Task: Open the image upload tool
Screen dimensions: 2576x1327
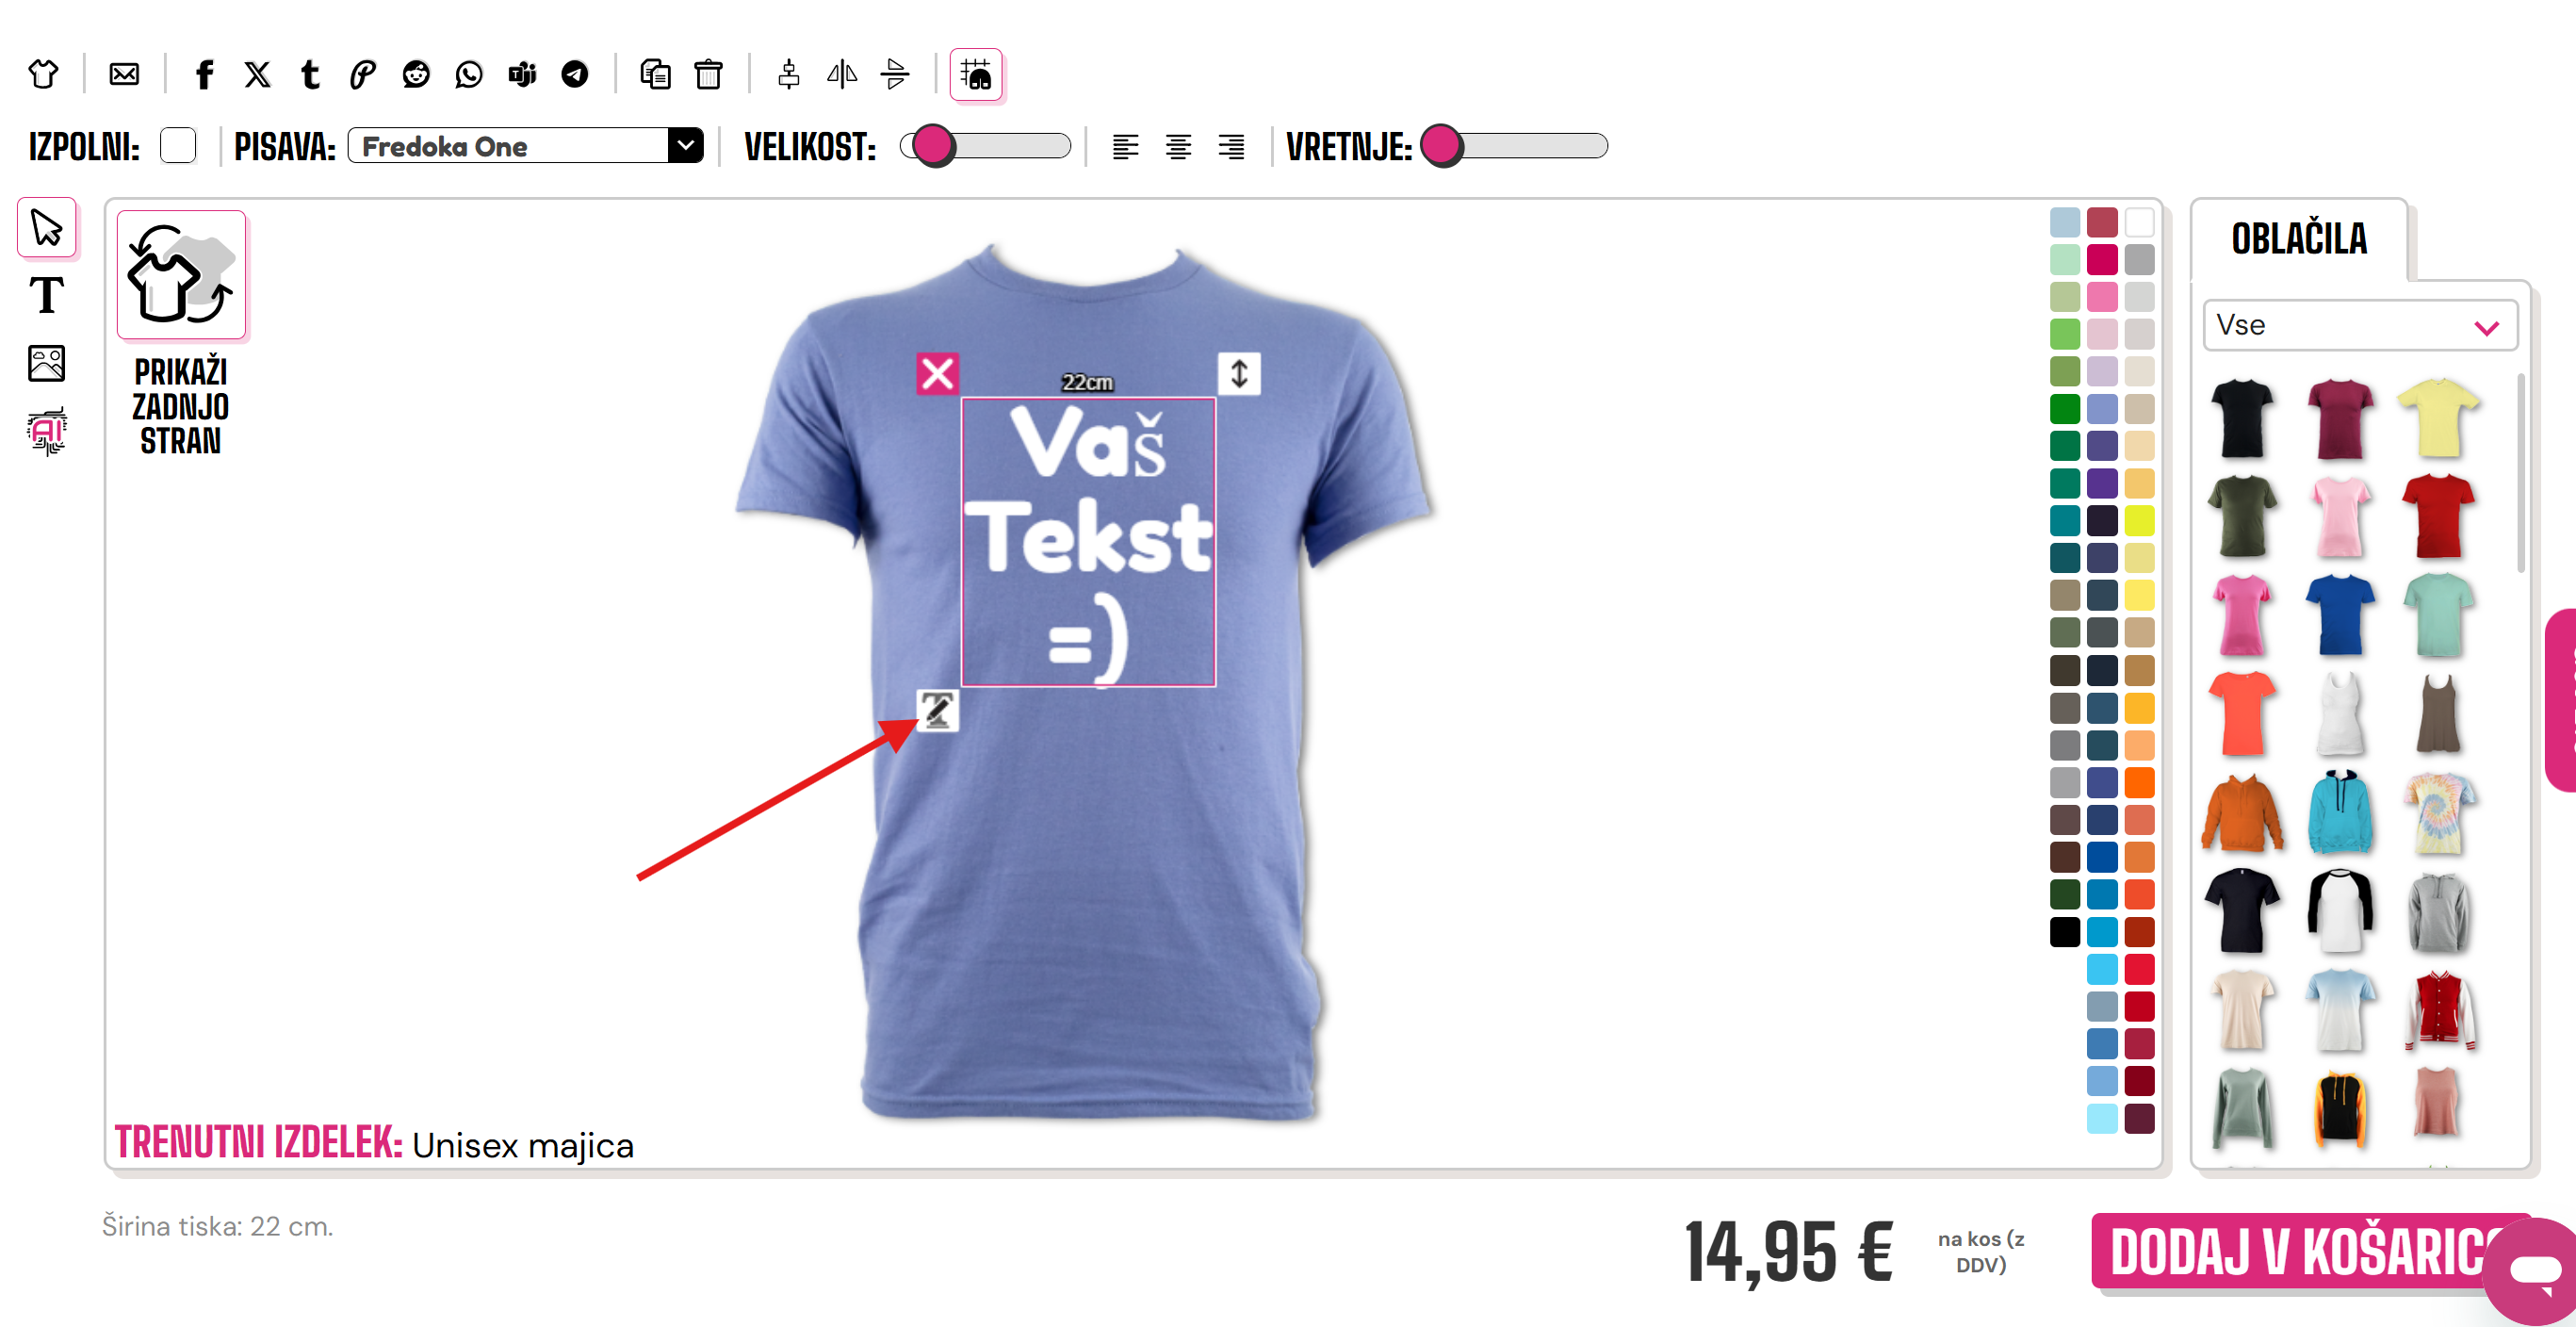Action: (46, 363)
